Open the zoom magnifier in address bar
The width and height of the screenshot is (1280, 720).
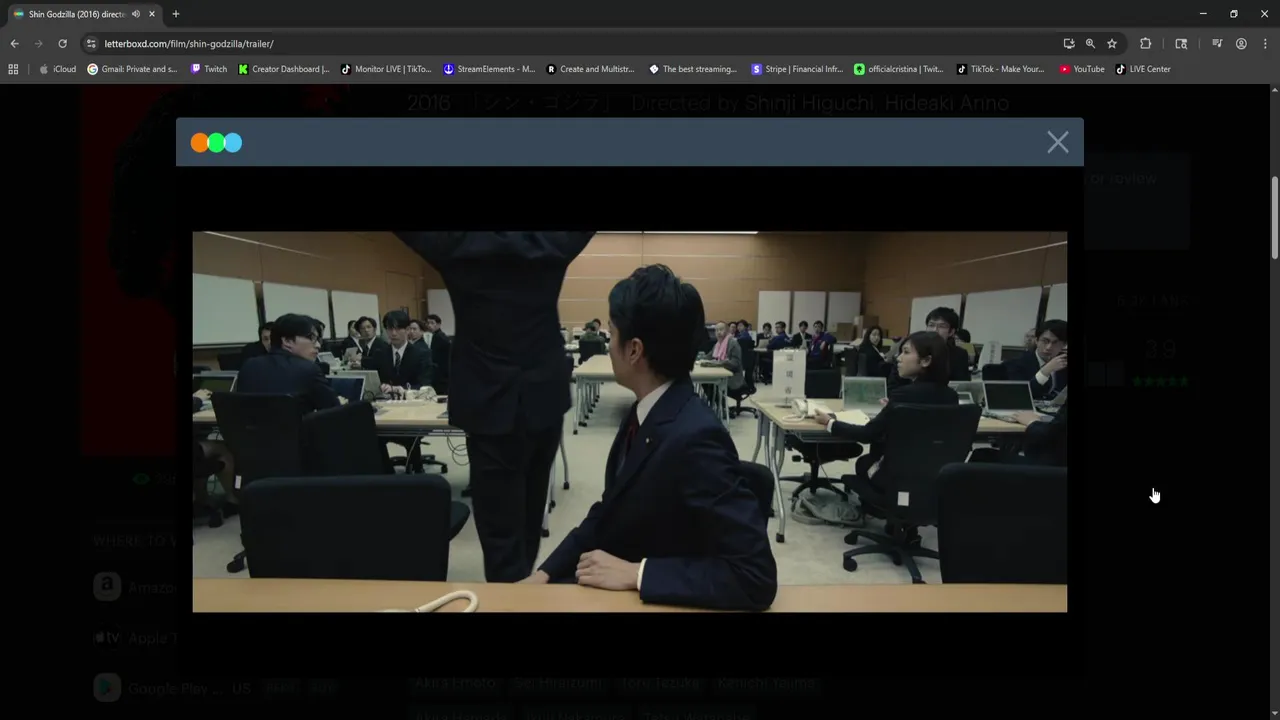tap(1090, 44)
